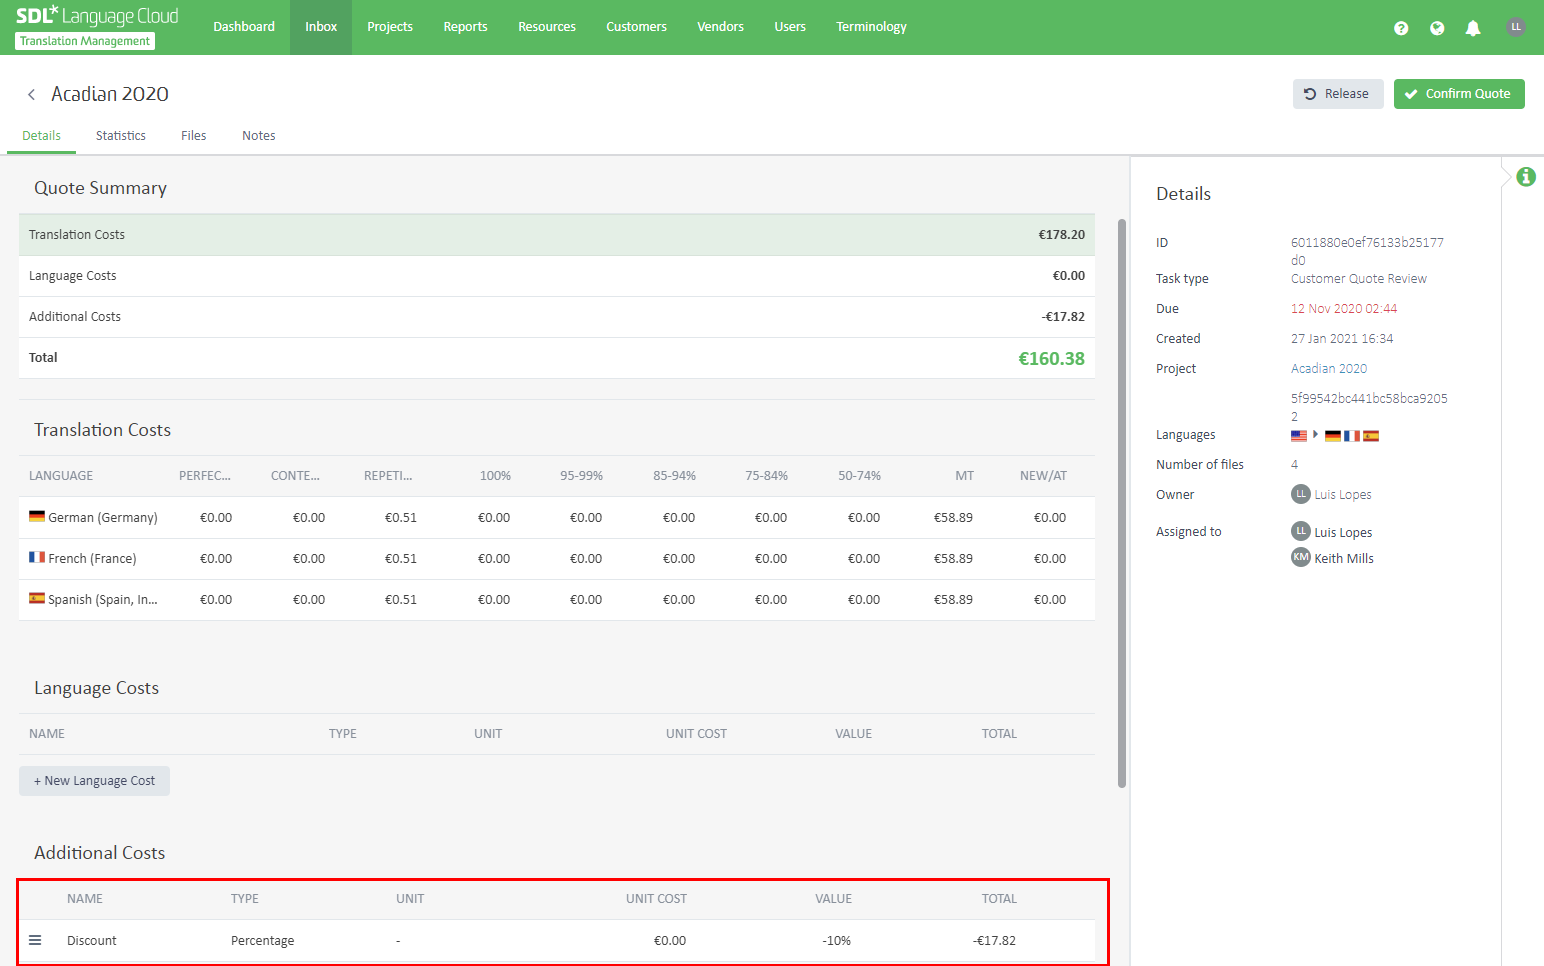Click Customer Quote Review task type
This screenshot has height=966, width=1544.
[x=1359, y=279]
